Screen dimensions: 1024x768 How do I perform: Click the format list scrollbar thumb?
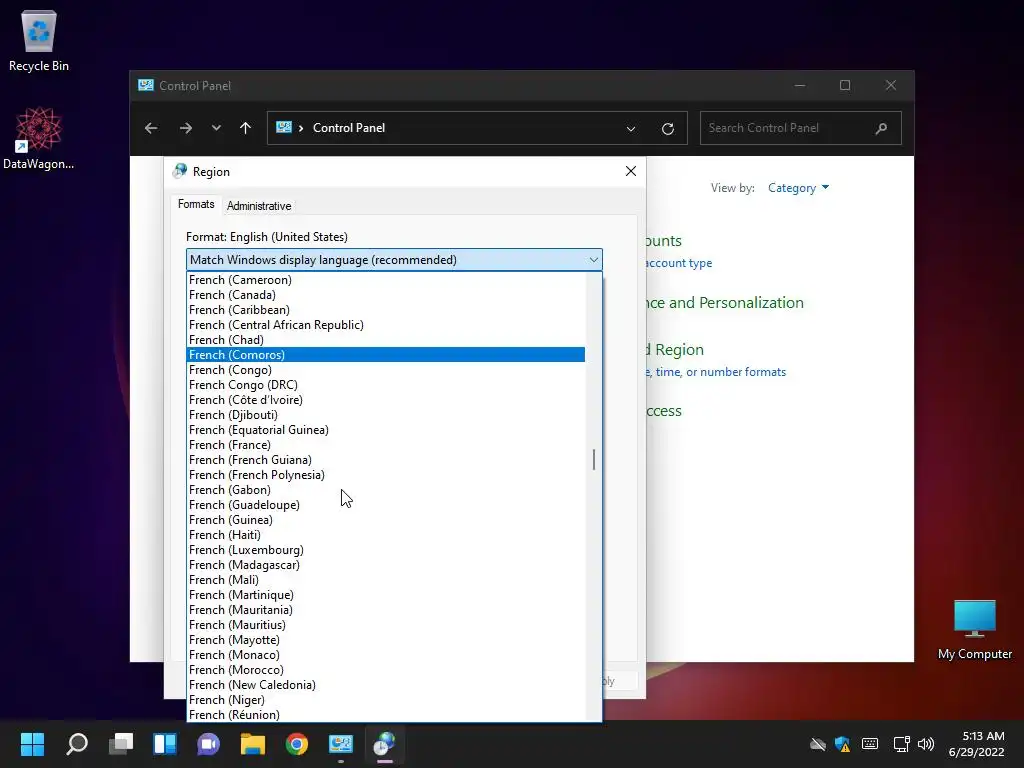(594, 459)
